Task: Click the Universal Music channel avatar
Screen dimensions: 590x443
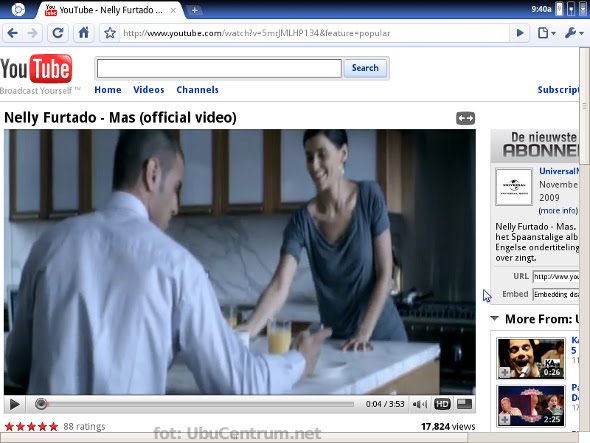Action: tap(514, 187)
